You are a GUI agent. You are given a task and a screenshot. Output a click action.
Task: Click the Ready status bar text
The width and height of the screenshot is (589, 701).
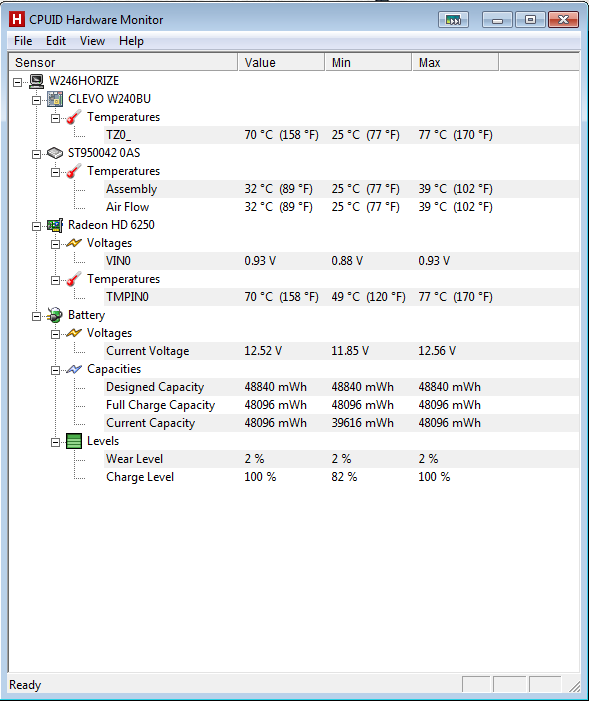pos(25,685)
